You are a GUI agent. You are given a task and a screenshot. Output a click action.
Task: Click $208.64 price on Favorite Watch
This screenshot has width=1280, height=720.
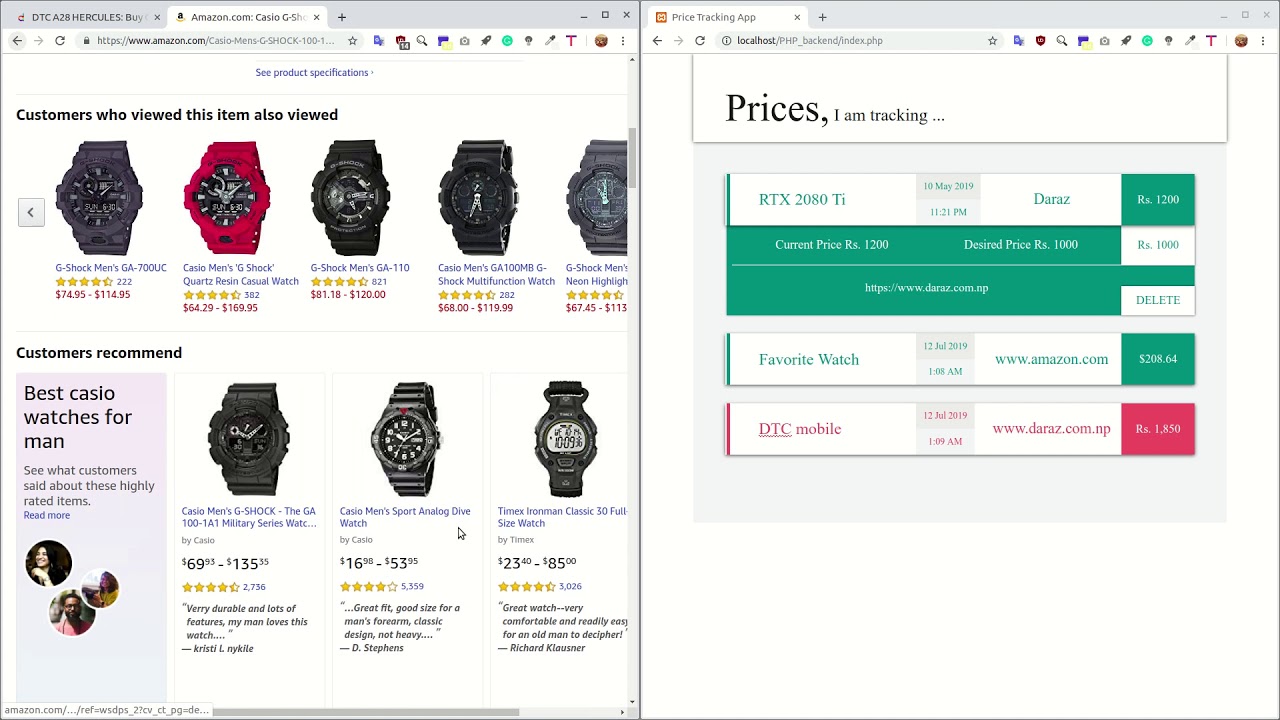(x=1158, y=359)
